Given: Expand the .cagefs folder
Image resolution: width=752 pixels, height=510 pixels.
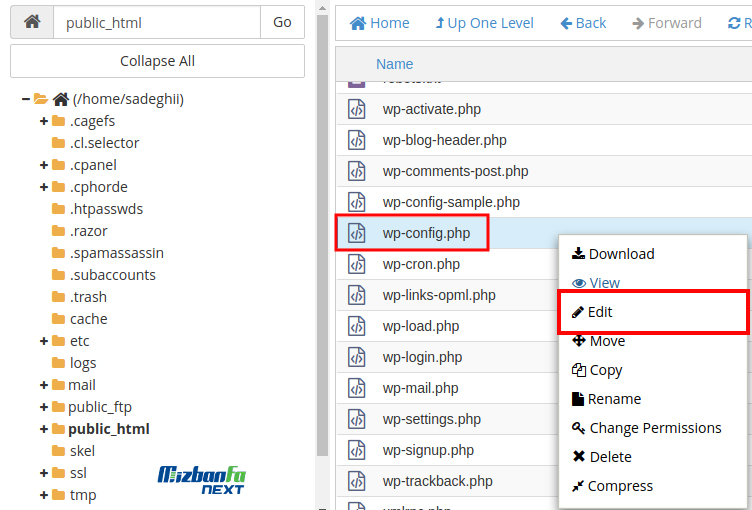Looking at the screenshot, I should tap(44, 121).
